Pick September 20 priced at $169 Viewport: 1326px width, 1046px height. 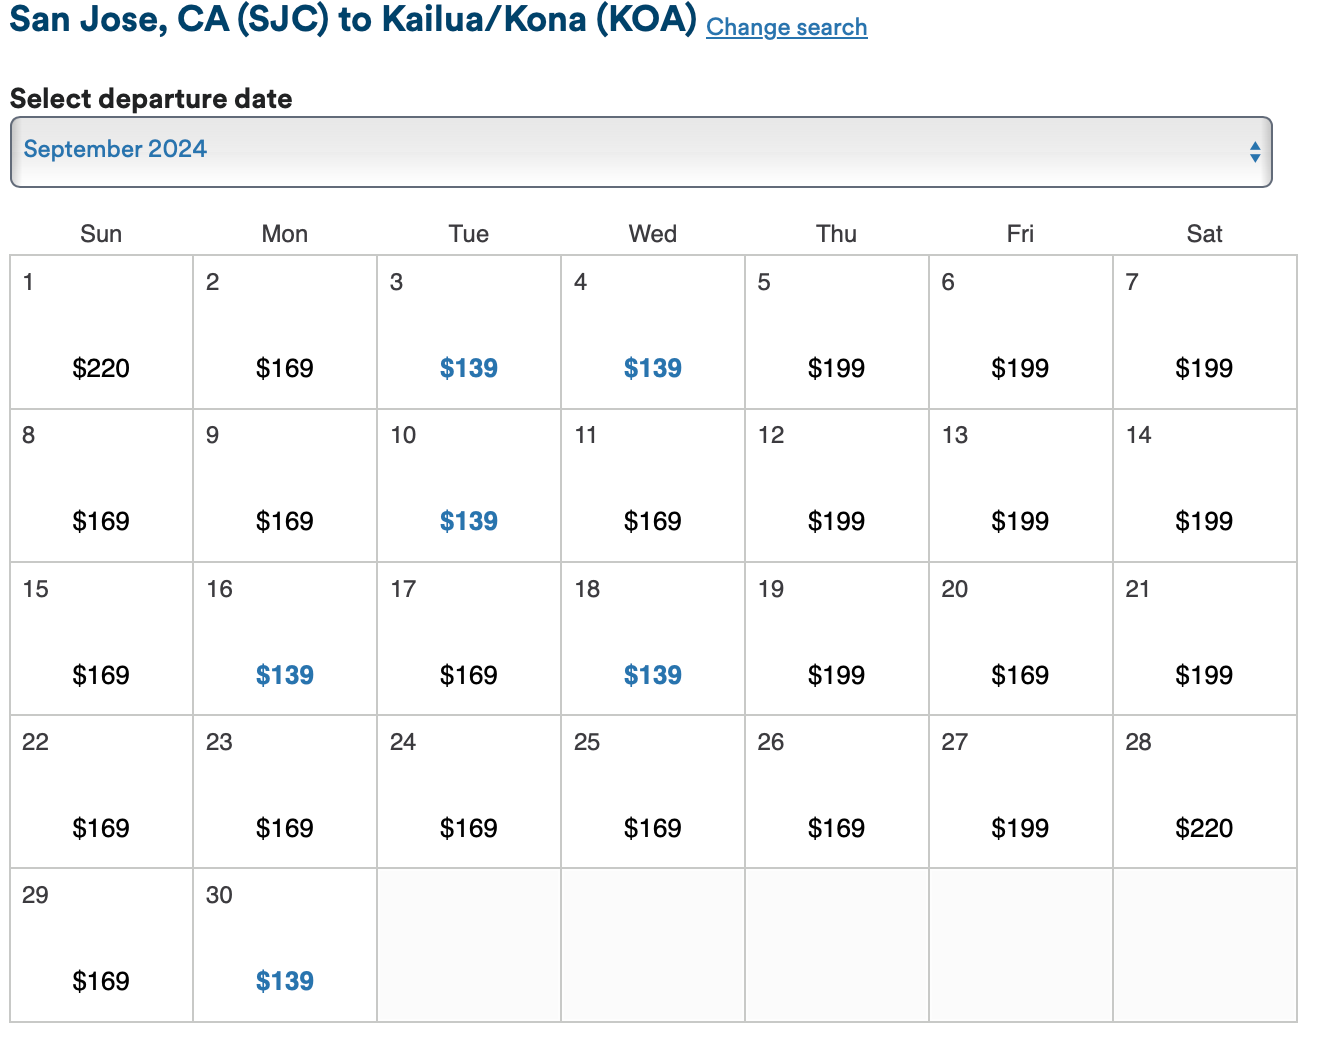pos(1020,675)
